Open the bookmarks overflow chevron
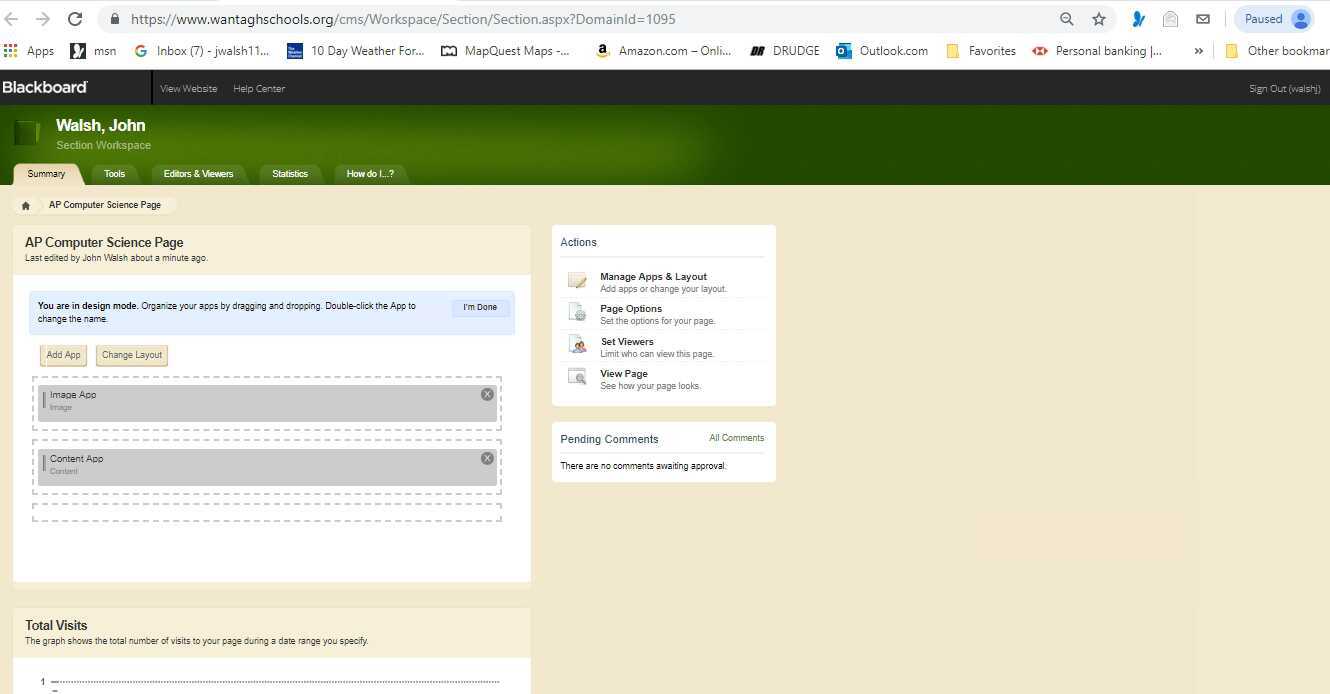This screenshot has height=694, width=1330. 1198,50
